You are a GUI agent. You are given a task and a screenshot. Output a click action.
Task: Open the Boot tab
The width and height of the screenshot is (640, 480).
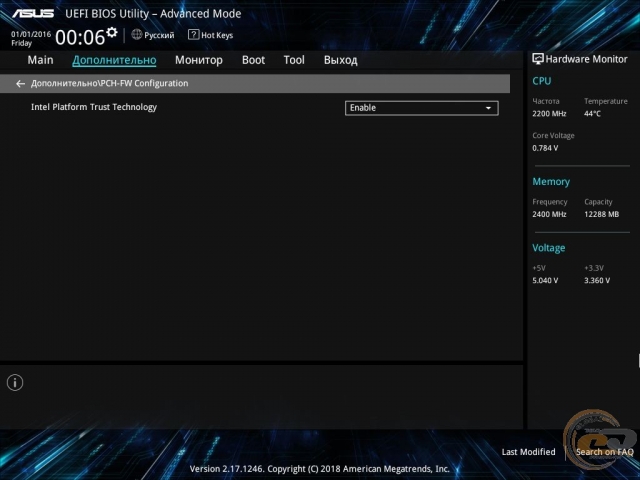coord(253,60)
